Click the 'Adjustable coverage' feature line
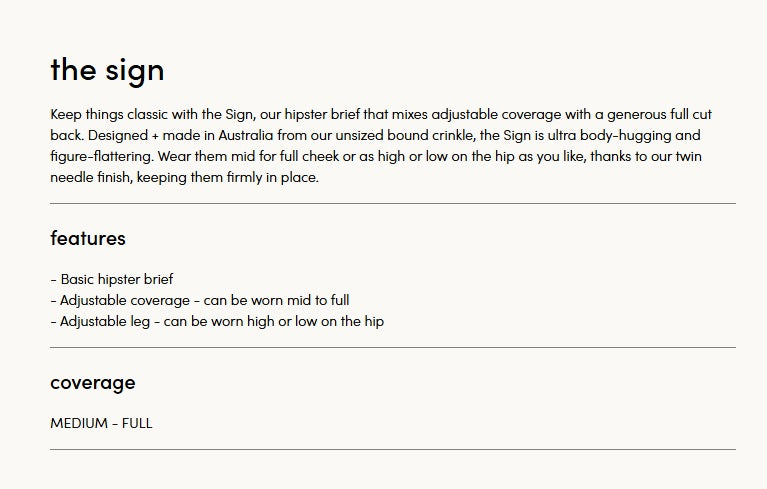Screen dimensions: 767x489 pyautogui.click(x=200, y=300)
